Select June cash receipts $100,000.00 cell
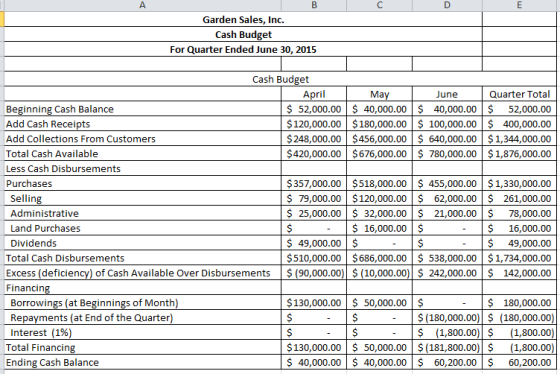The width and height of the screenshot is (560, 374). coord(447,124)
